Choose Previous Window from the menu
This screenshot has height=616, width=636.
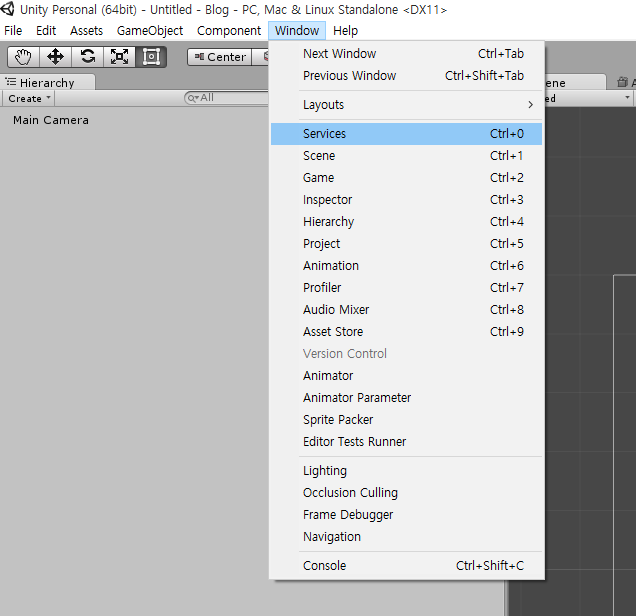(x=406, y=75)
